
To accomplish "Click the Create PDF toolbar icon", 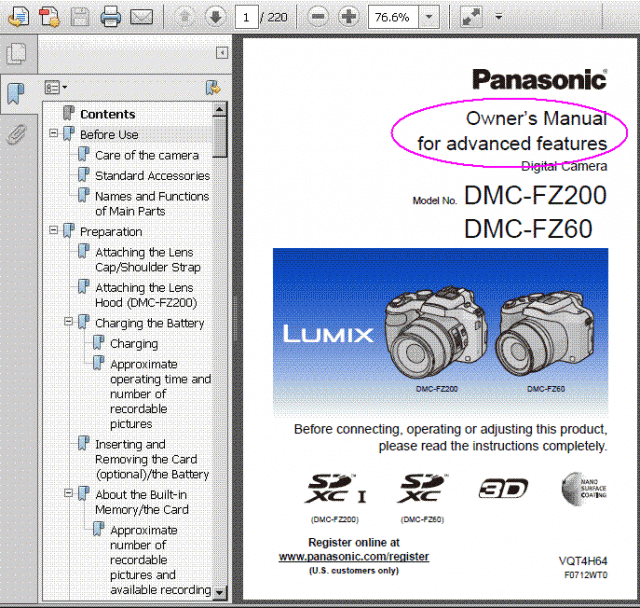I will coord(49,17).
